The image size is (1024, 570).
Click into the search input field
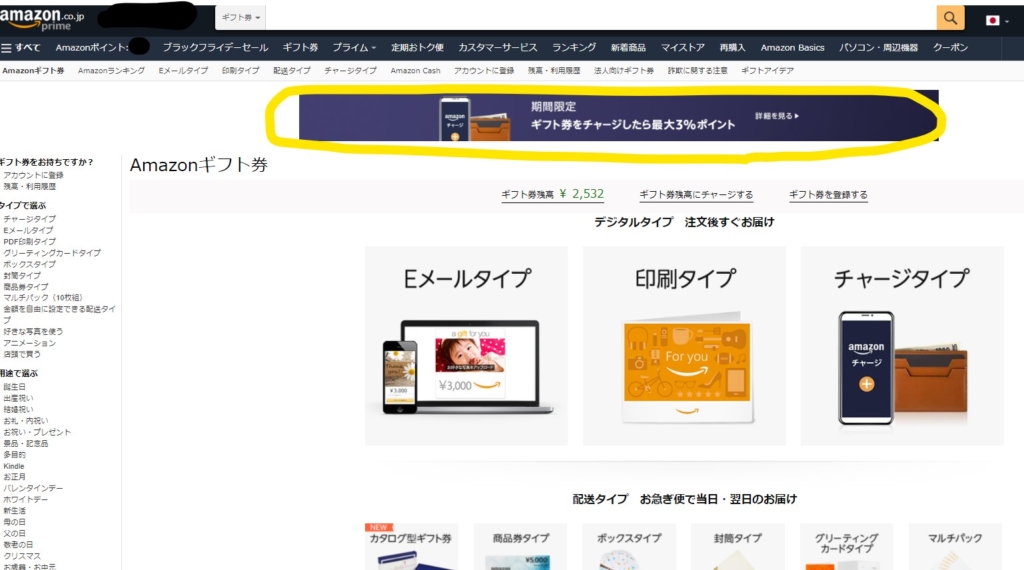[601, 18]
